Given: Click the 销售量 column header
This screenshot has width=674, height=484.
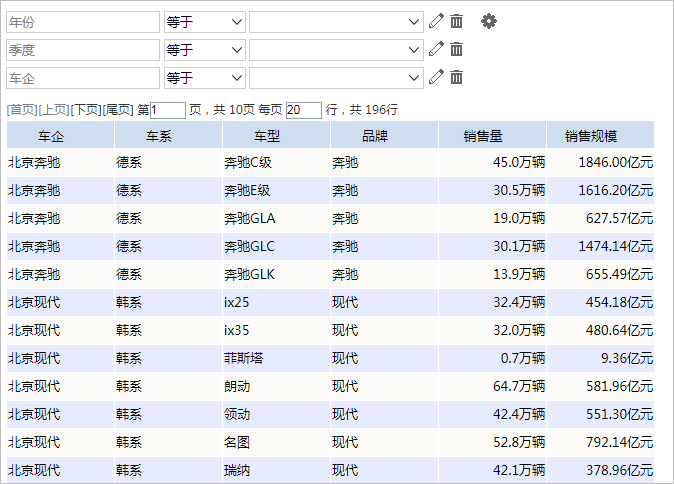Looking at the screenshot, I should click(492, 135).
